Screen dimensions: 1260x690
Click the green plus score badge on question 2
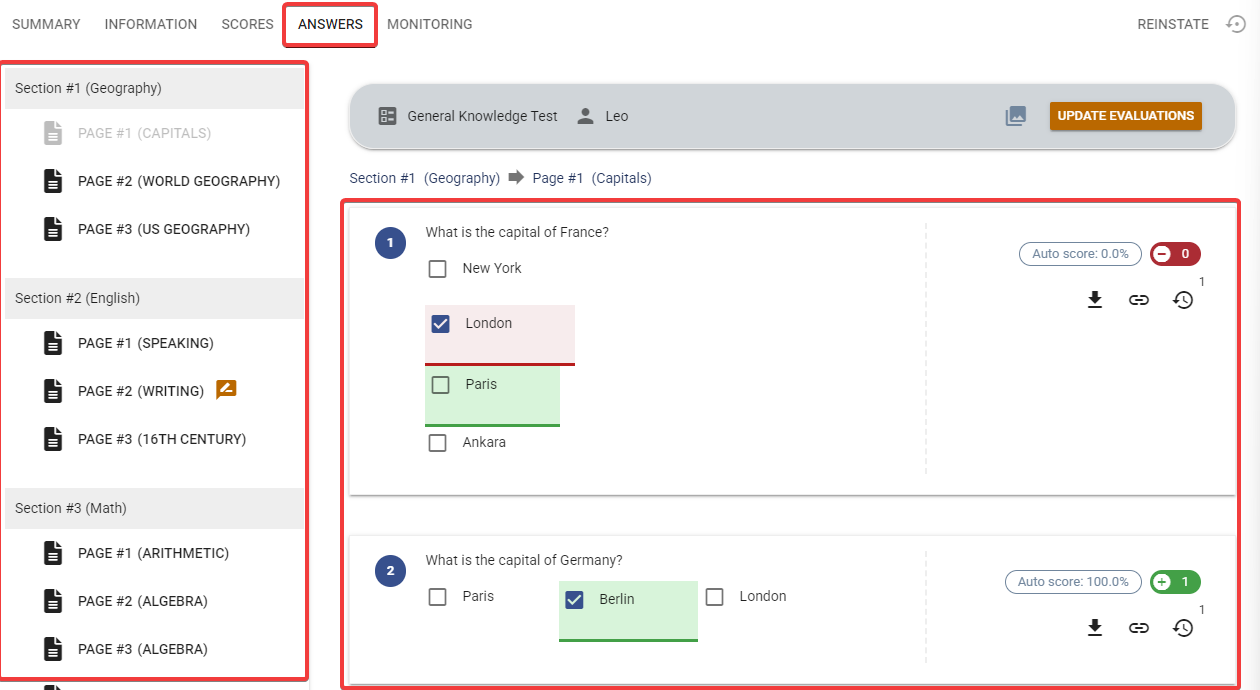[1175, 582]
